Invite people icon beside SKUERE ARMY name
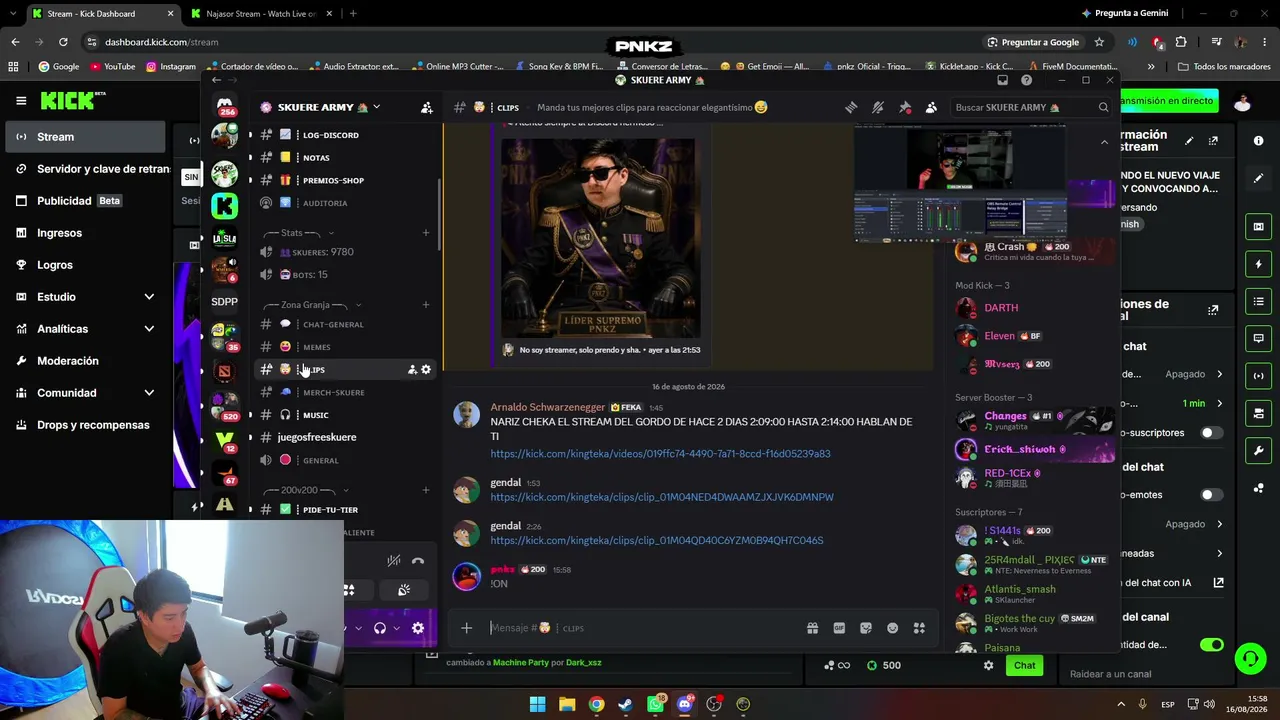This screenshot has width=1280, height=720. pyautogui.click(x=427, y=107)
